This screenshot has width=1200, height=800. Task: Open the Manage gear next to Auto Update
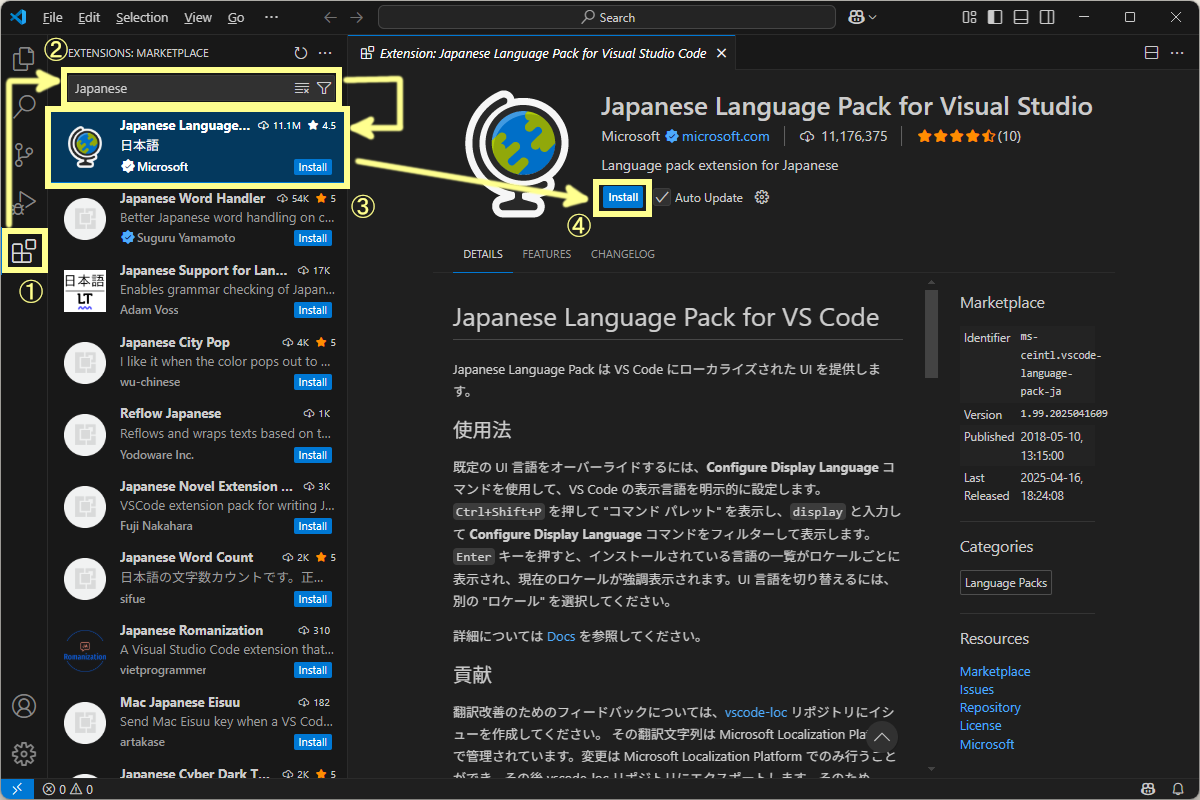click(761, 197)
